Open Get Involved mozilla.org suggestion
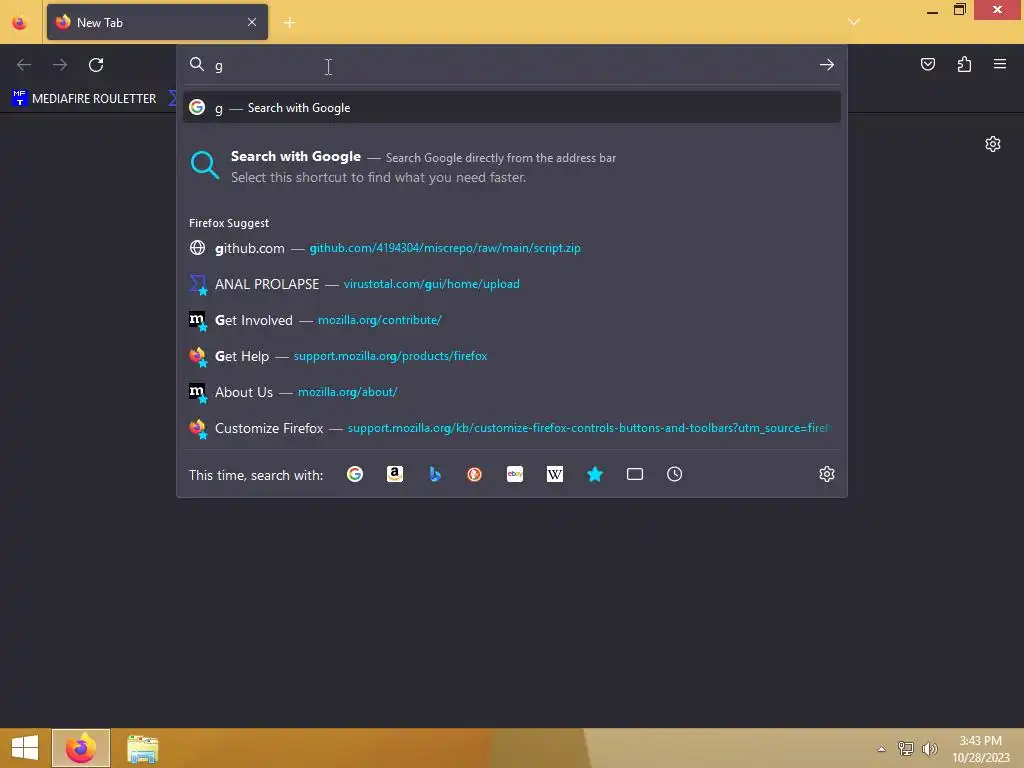 click(512, 320)
